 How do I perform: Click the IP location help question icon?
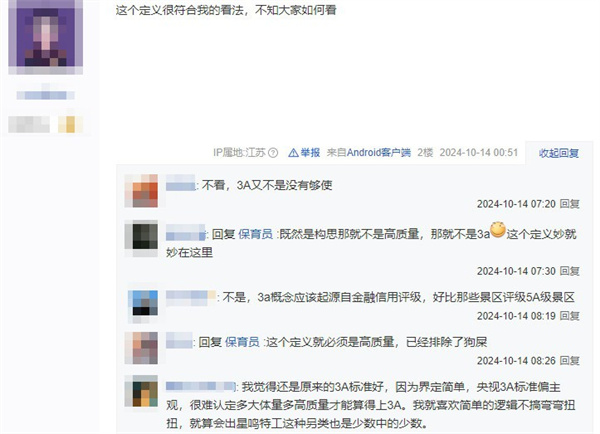pos(273,153)
